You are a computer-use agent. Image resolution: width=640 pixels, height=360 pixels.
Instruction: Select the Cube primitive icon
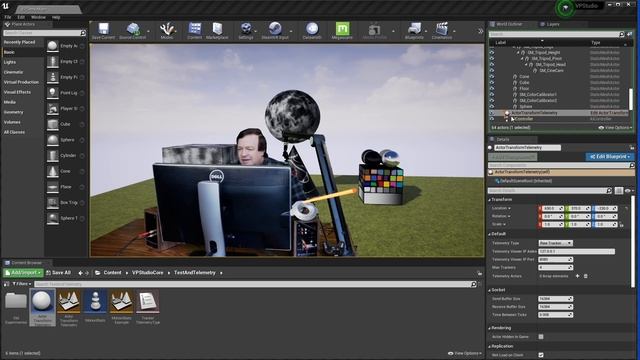53,124
